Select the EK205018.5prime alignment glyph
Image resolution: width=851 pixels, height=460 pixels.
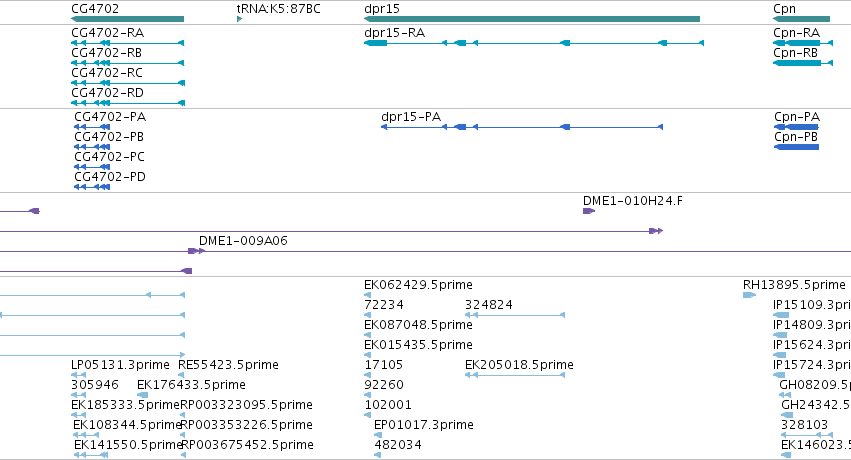pyautogui.click(x=515, y=375)
